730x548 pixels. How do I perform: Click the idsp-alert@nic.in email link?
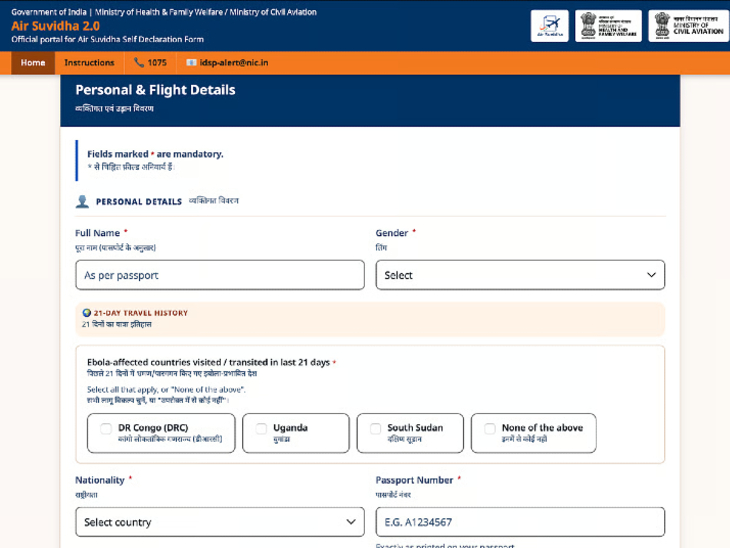tap(234, 62)
